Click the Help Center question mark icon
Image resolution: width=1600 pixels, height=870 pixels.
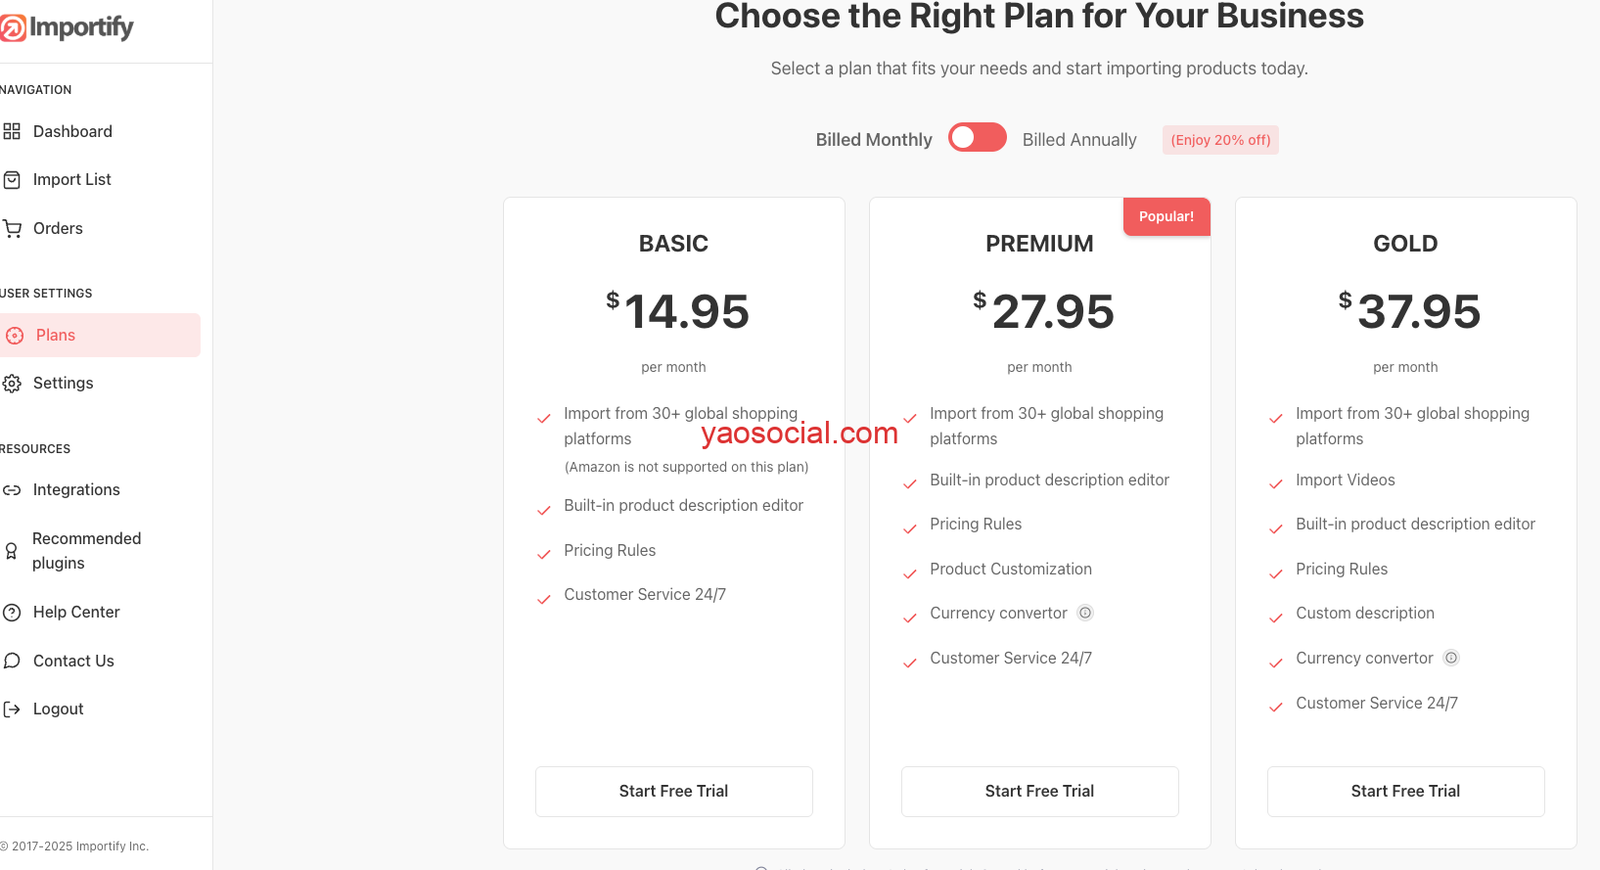point(12,612)
